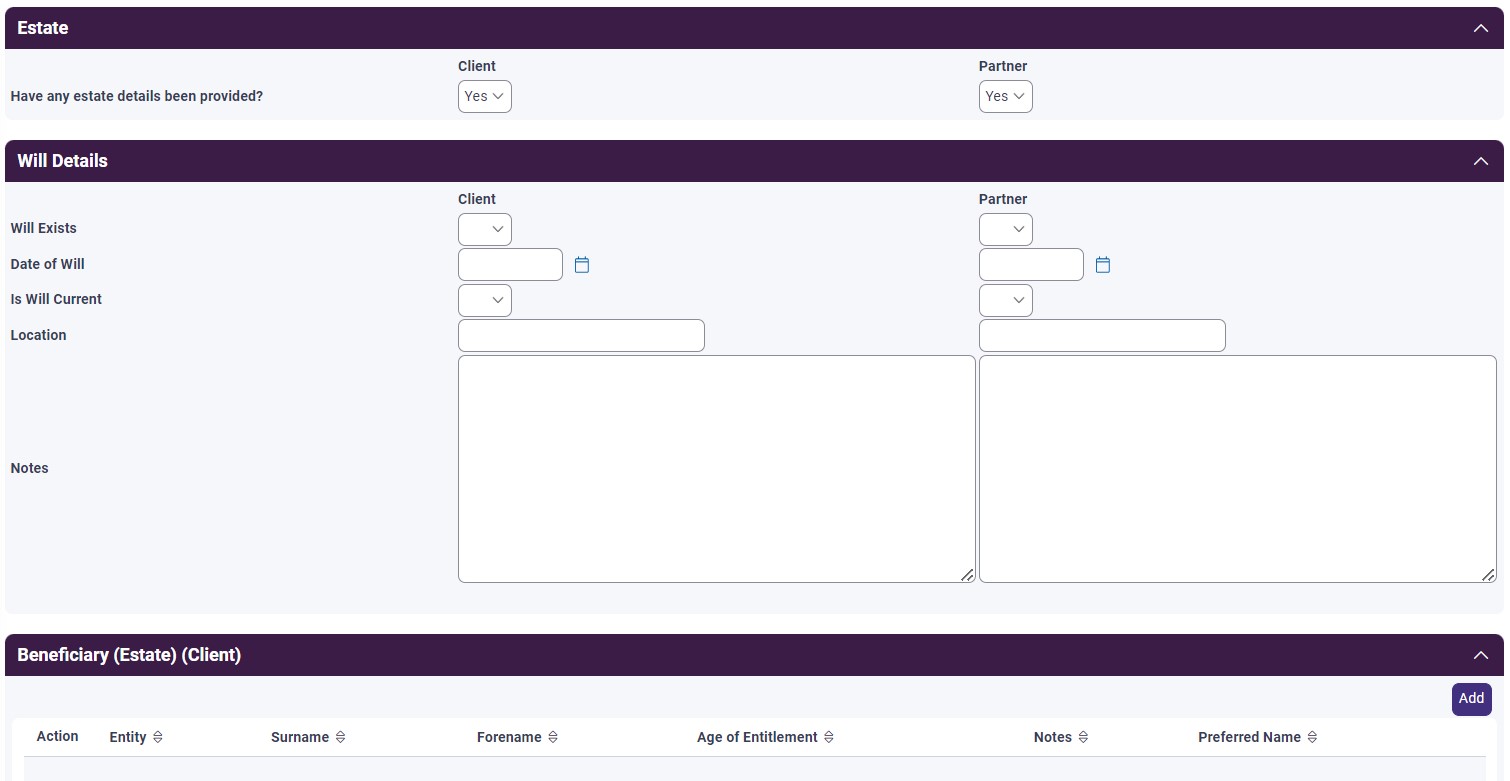Open the Client estate details dropdown
Screen dimensions: 1510x781
click(x=484, y=96)
